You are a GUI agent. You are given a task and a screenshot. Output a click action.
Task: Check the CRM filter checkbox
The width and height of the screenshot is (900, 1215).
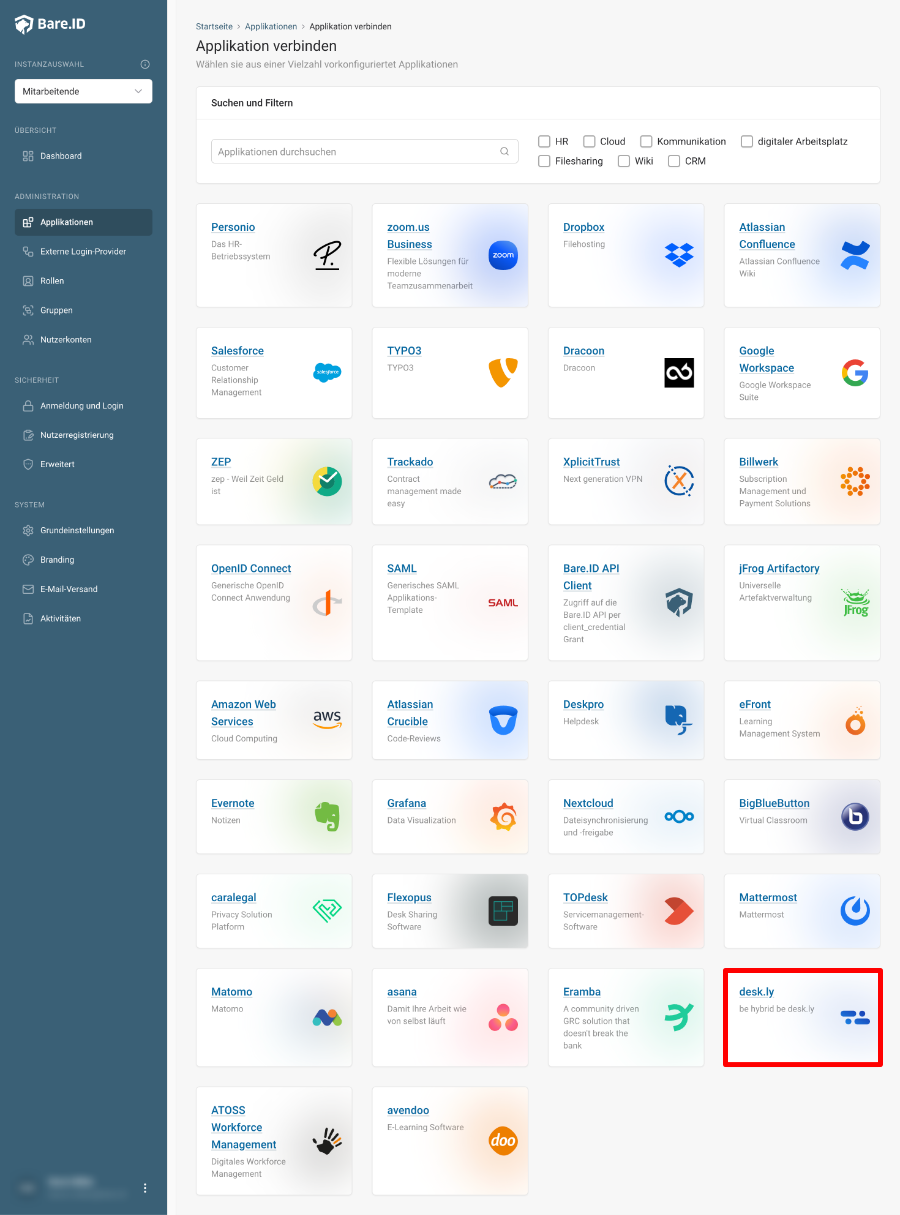tap(674, 160)
